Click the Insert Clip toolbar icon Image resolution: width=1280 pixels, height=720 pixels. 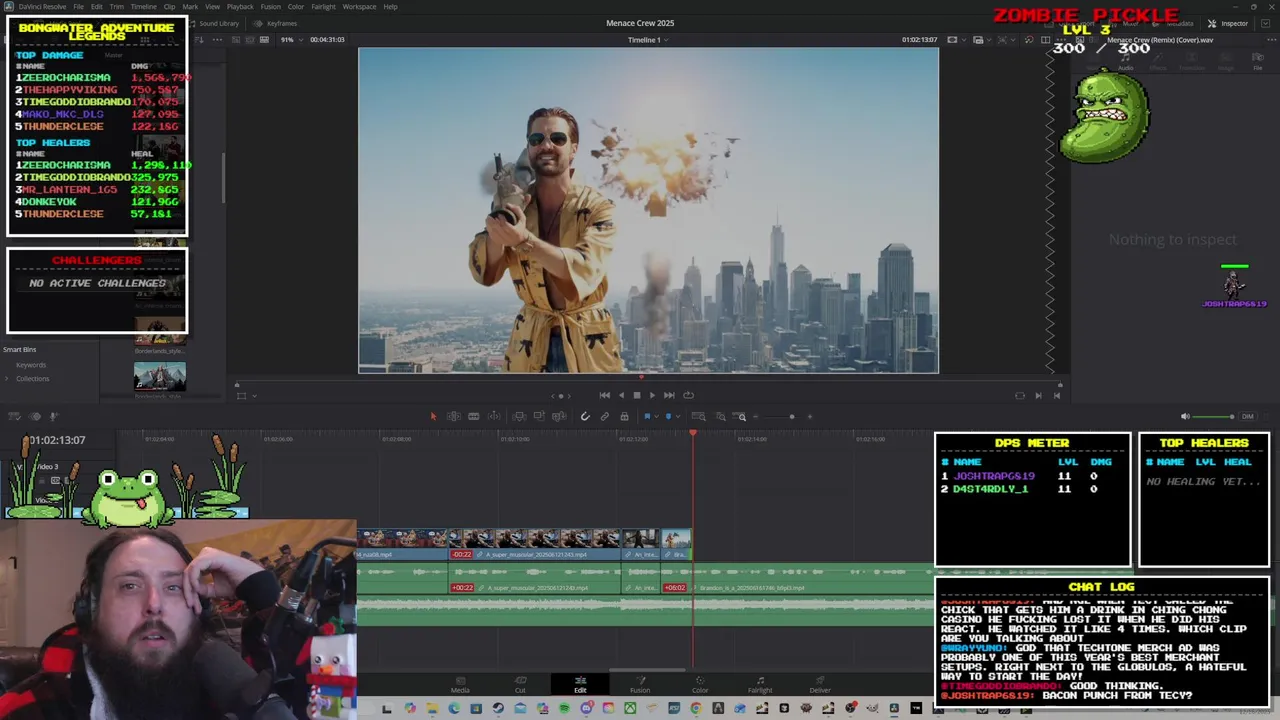click(519, 416)
